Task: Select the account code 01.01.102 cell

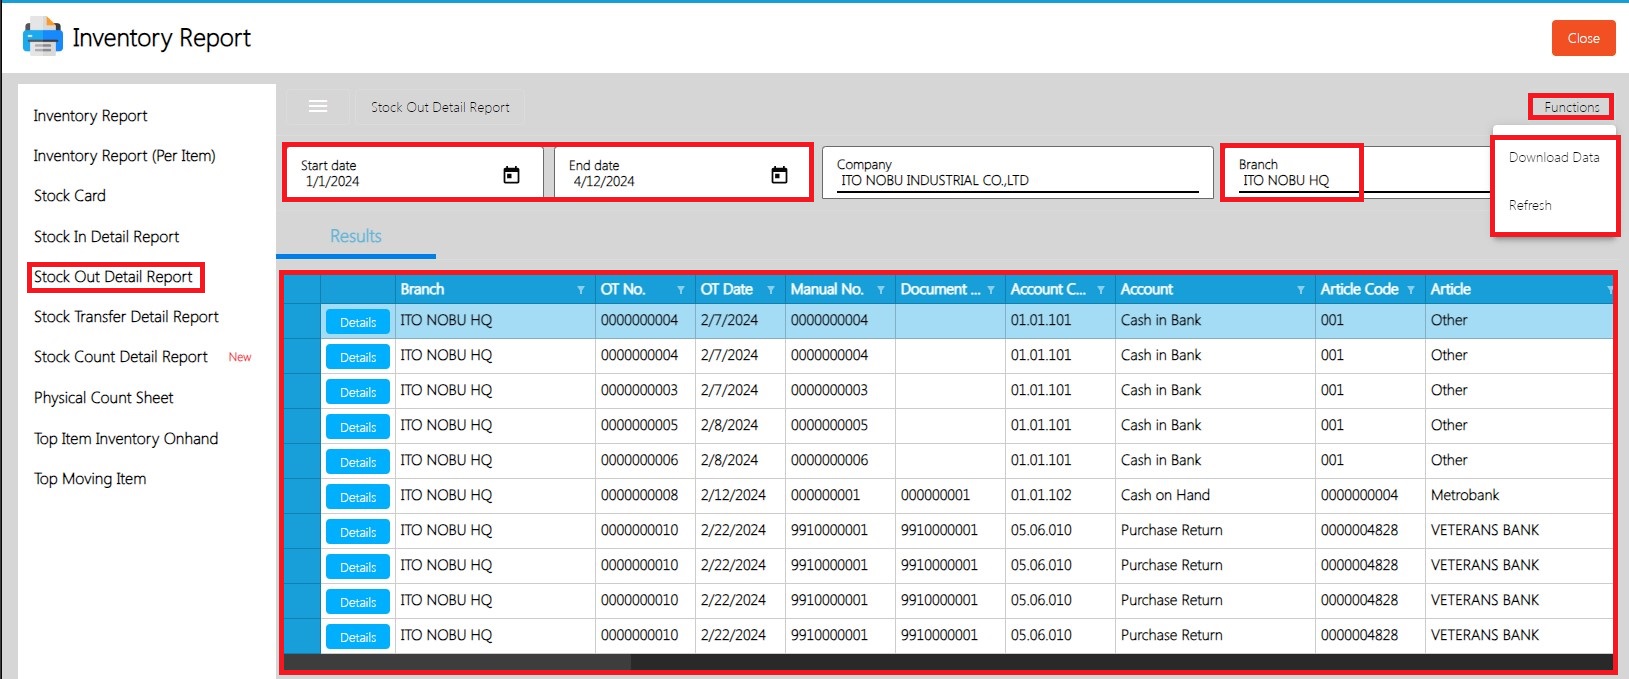Action: [x=1060, y=495]
